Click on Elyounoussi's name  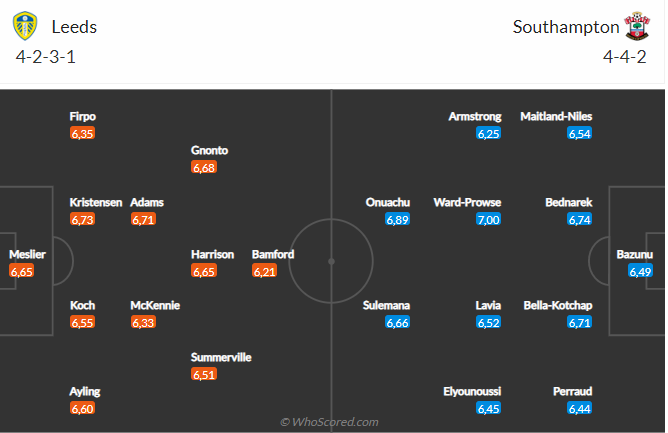[474, 391]
